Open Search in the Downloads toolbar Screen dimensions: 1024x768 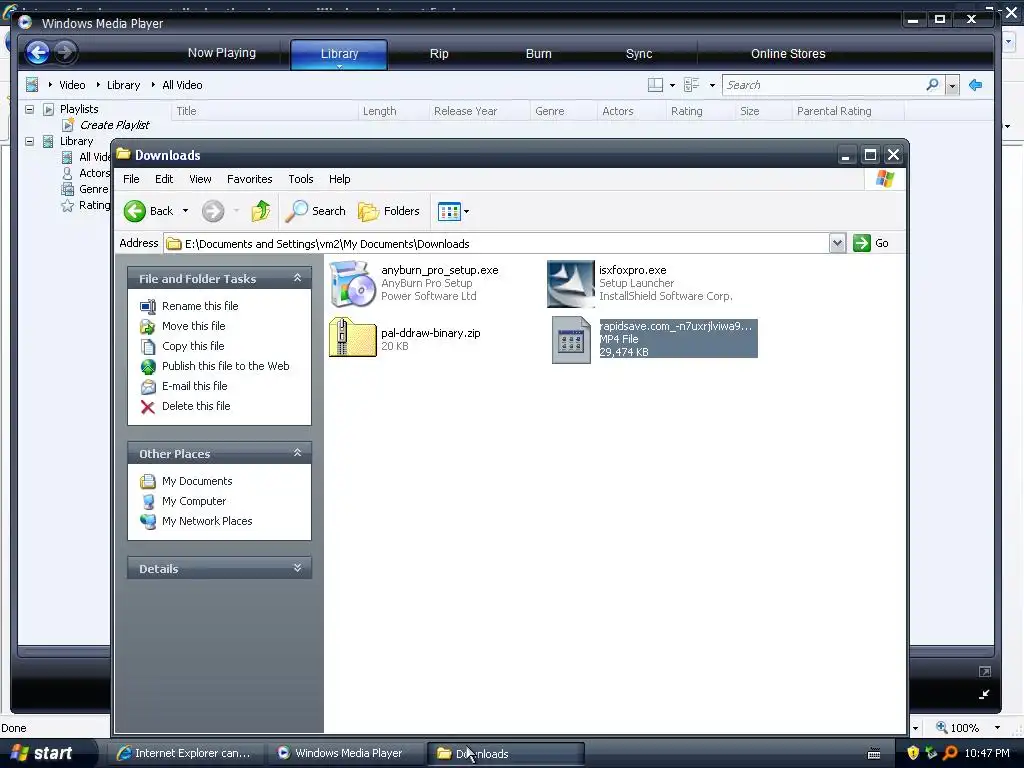click(316, 211)
